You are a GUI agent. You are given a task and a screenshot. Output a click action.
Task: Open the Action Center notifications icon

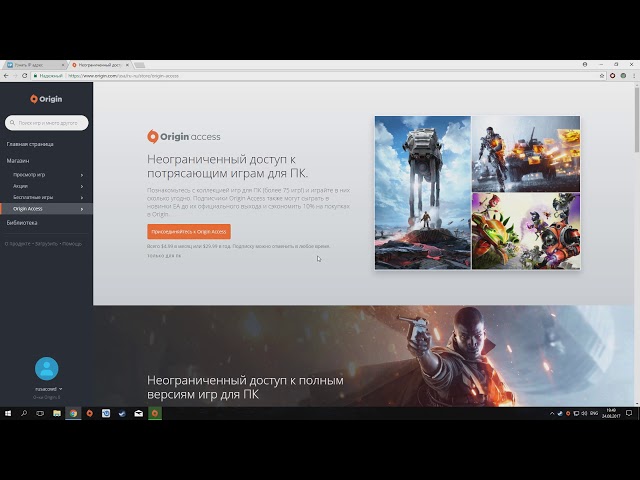tap(629, 413)
